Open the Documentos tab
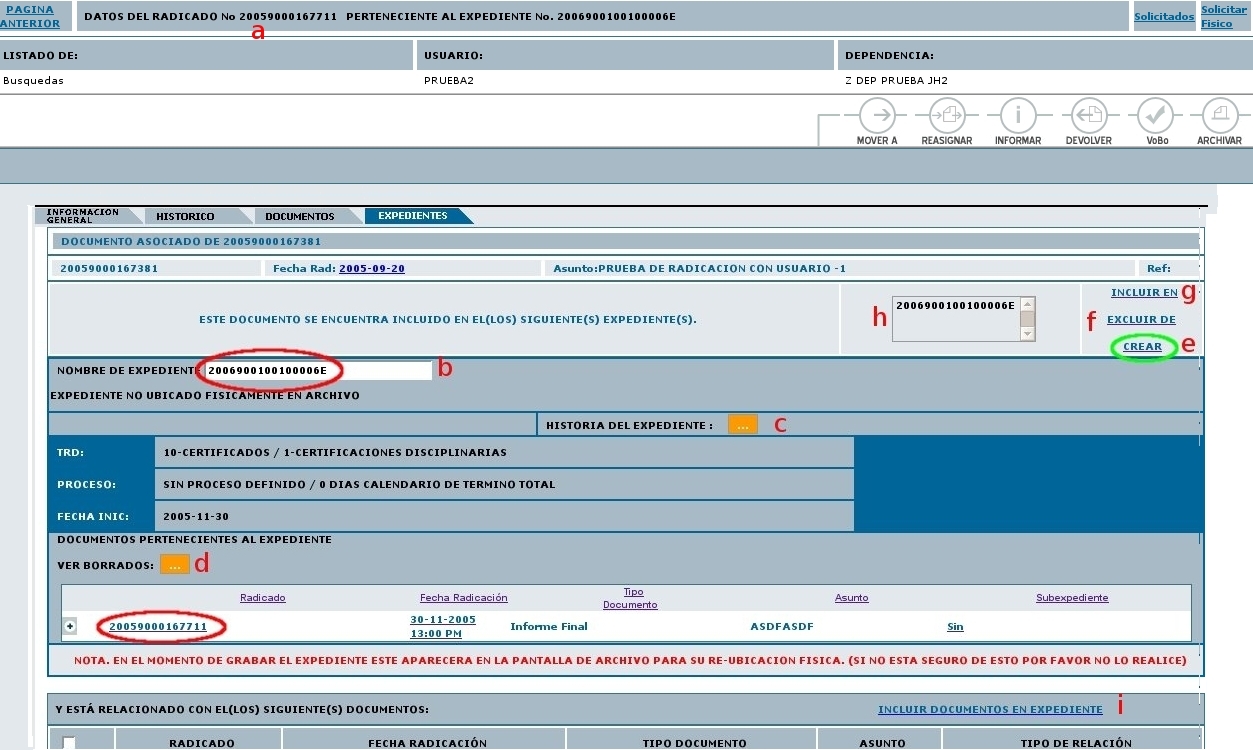This screenshot has height=750, width=1253. [x=299, y=216]
